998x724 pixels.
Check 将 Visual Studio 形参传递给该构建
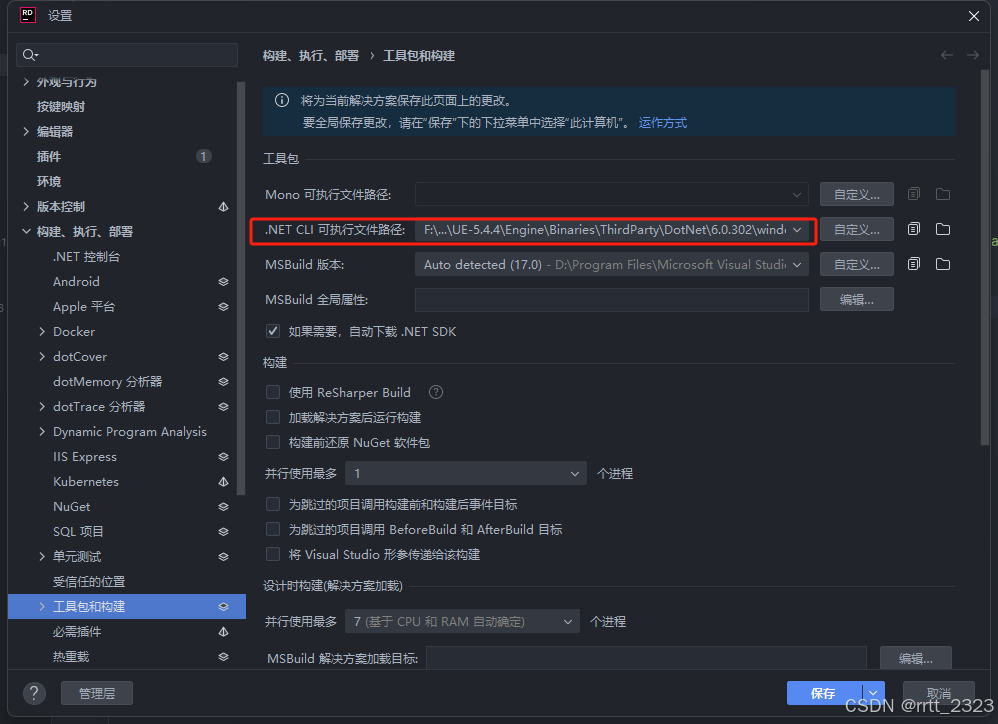(273, 554)
